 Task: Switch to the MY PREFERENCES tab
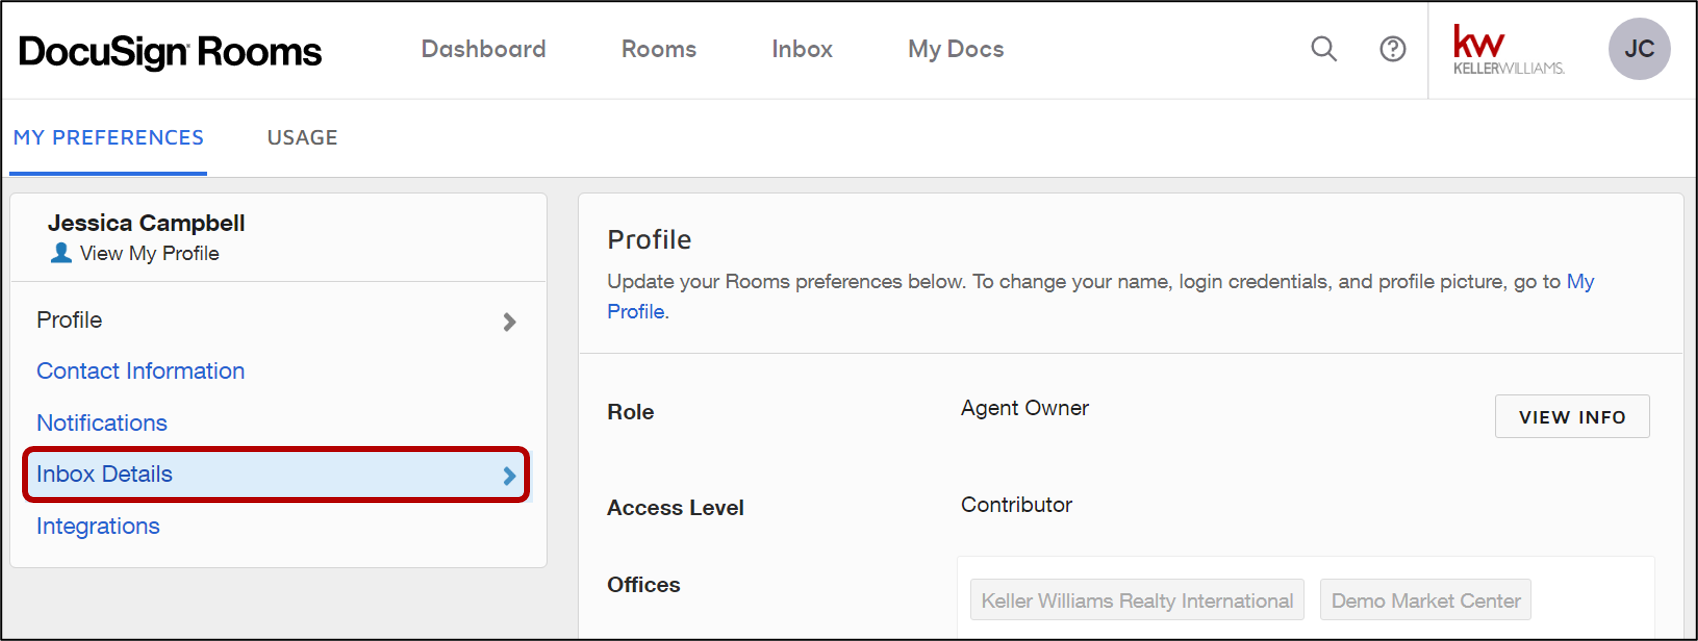coord(108,138)
